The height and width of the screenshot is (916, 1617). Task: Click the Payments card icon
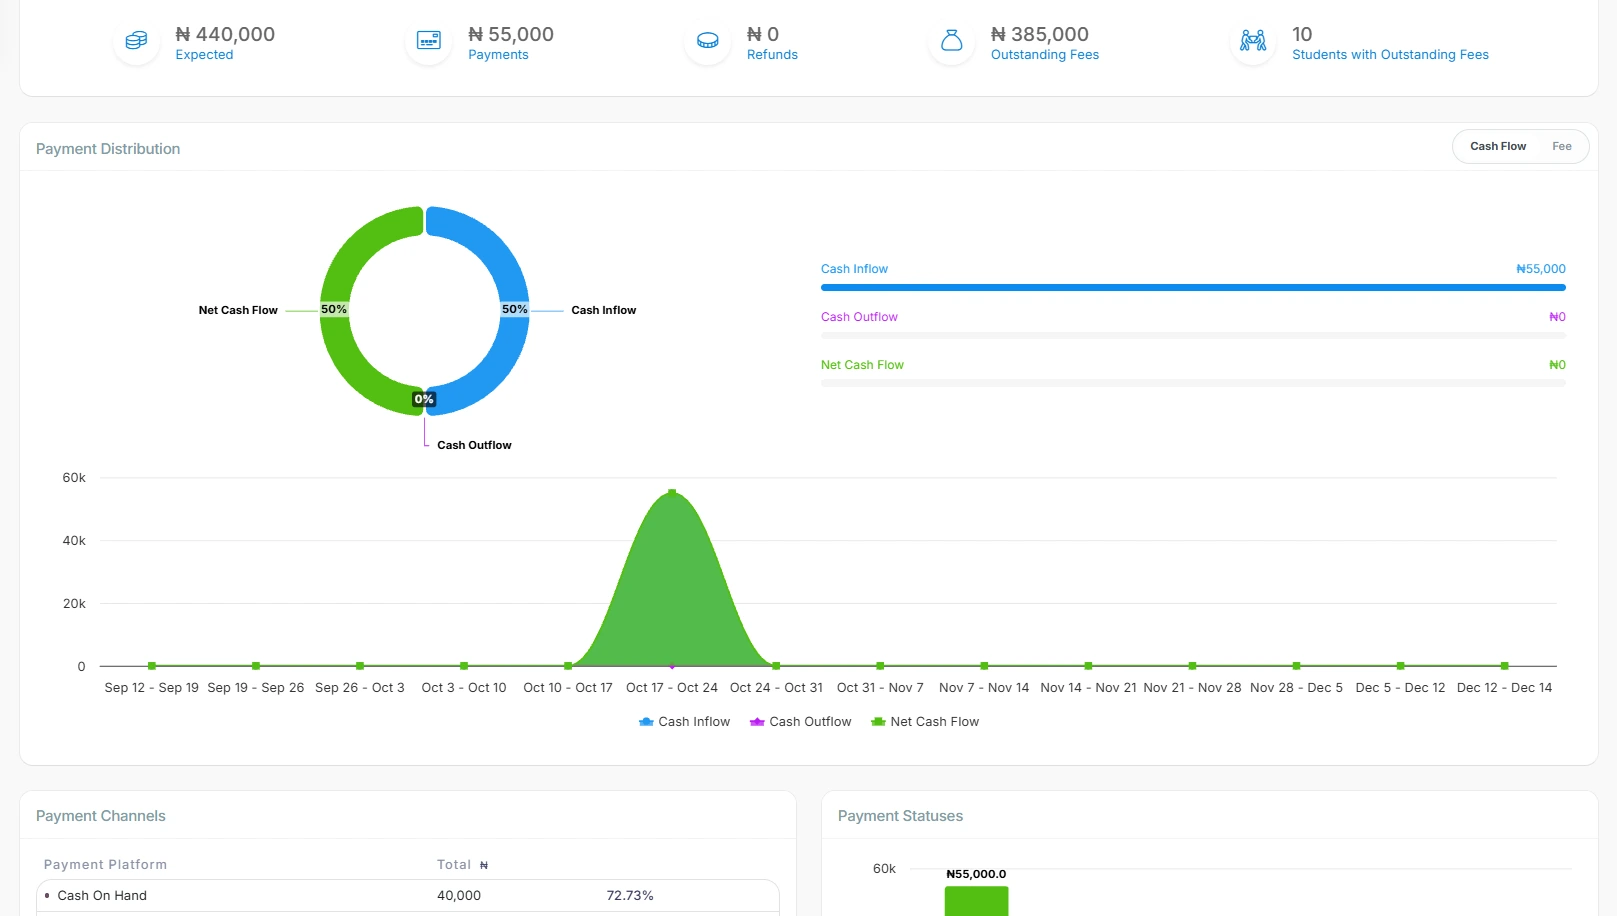coord(429,41)
